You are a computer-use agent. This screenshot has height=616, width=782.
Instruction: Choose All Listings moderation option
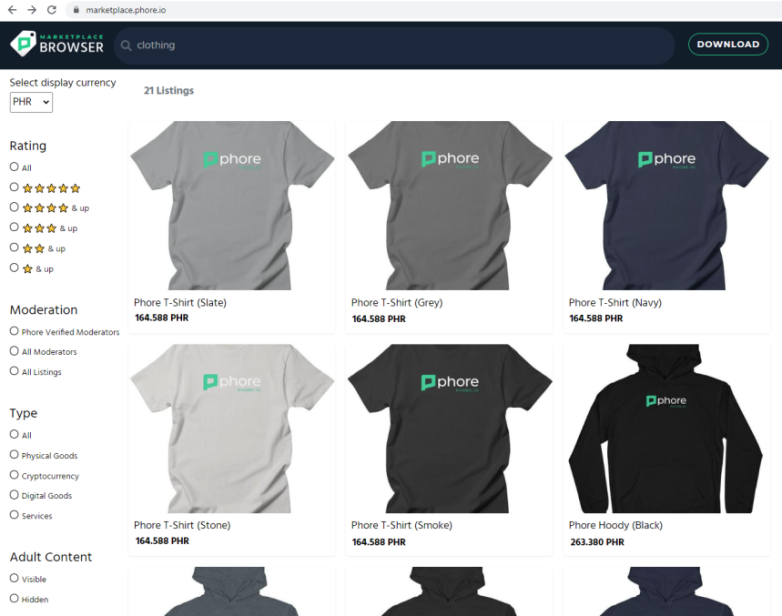tap(14, 371)
